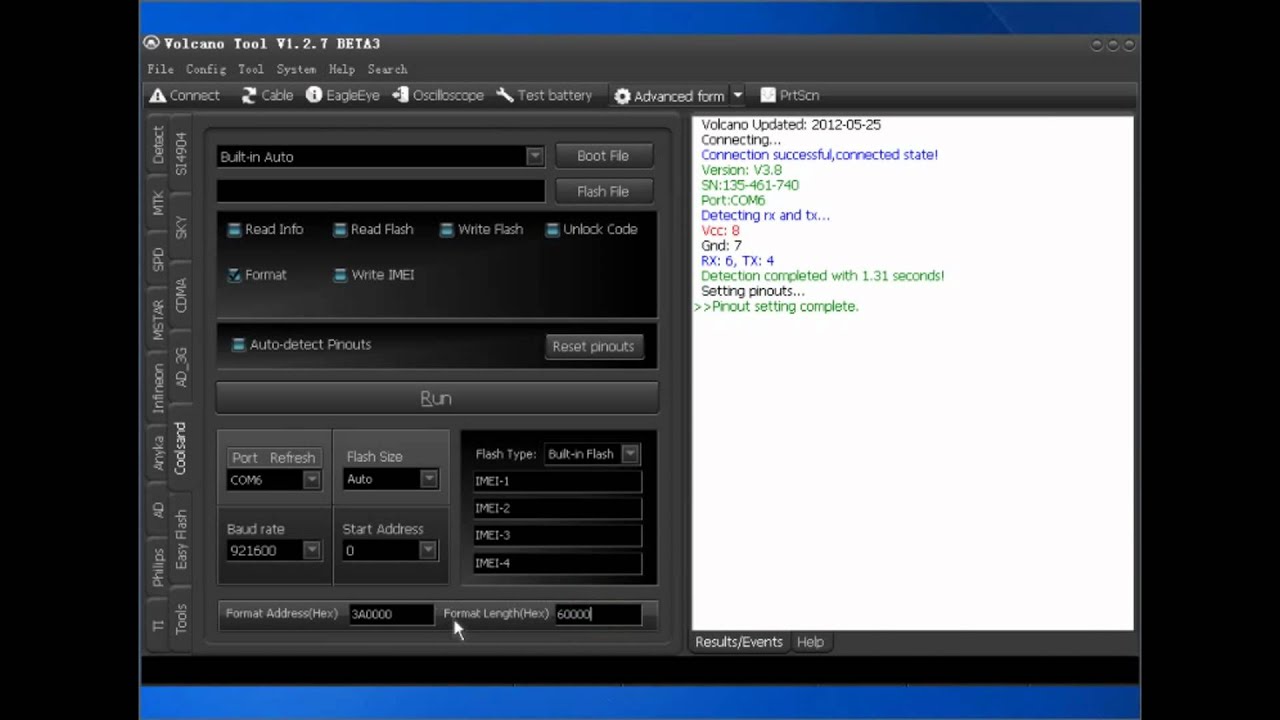Click PrtScn screenshot icon

tap(768, 95)
